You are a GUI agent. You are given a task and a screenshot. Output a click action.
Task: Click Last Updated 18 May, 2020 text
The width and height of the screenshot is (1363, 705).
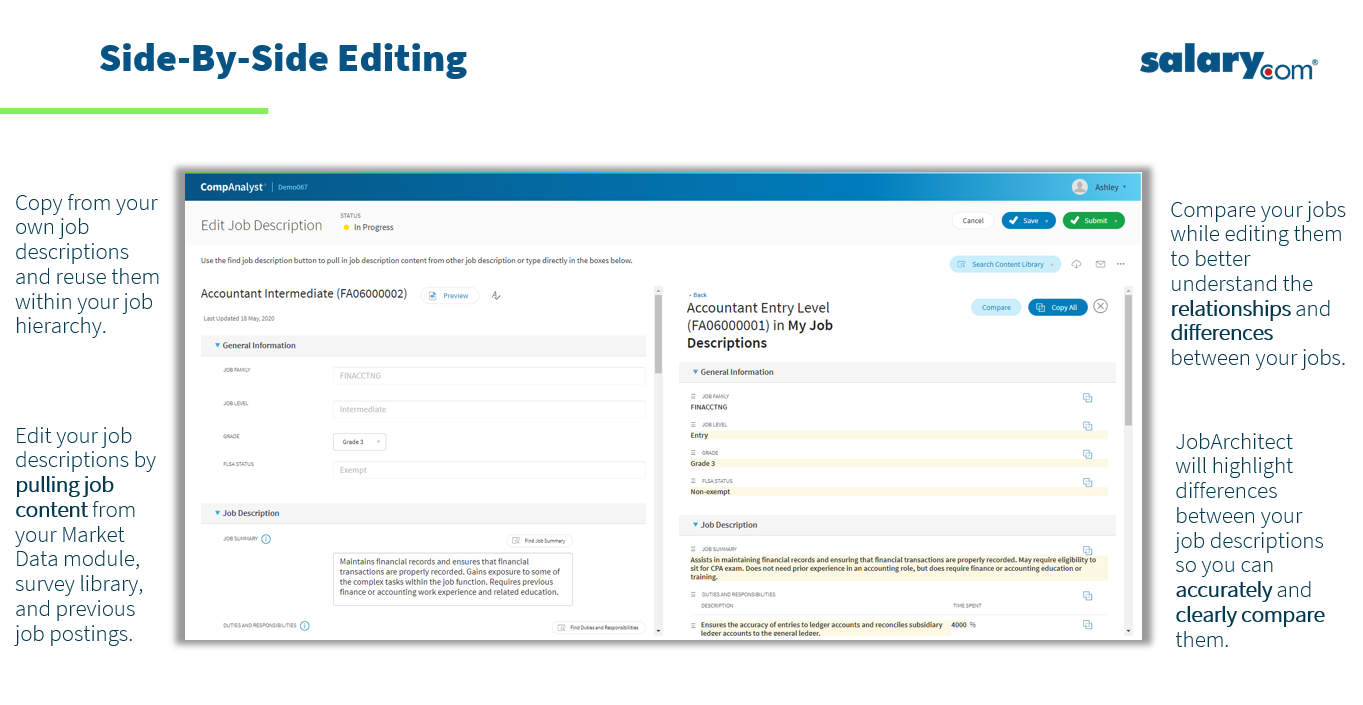coord(238,319)
